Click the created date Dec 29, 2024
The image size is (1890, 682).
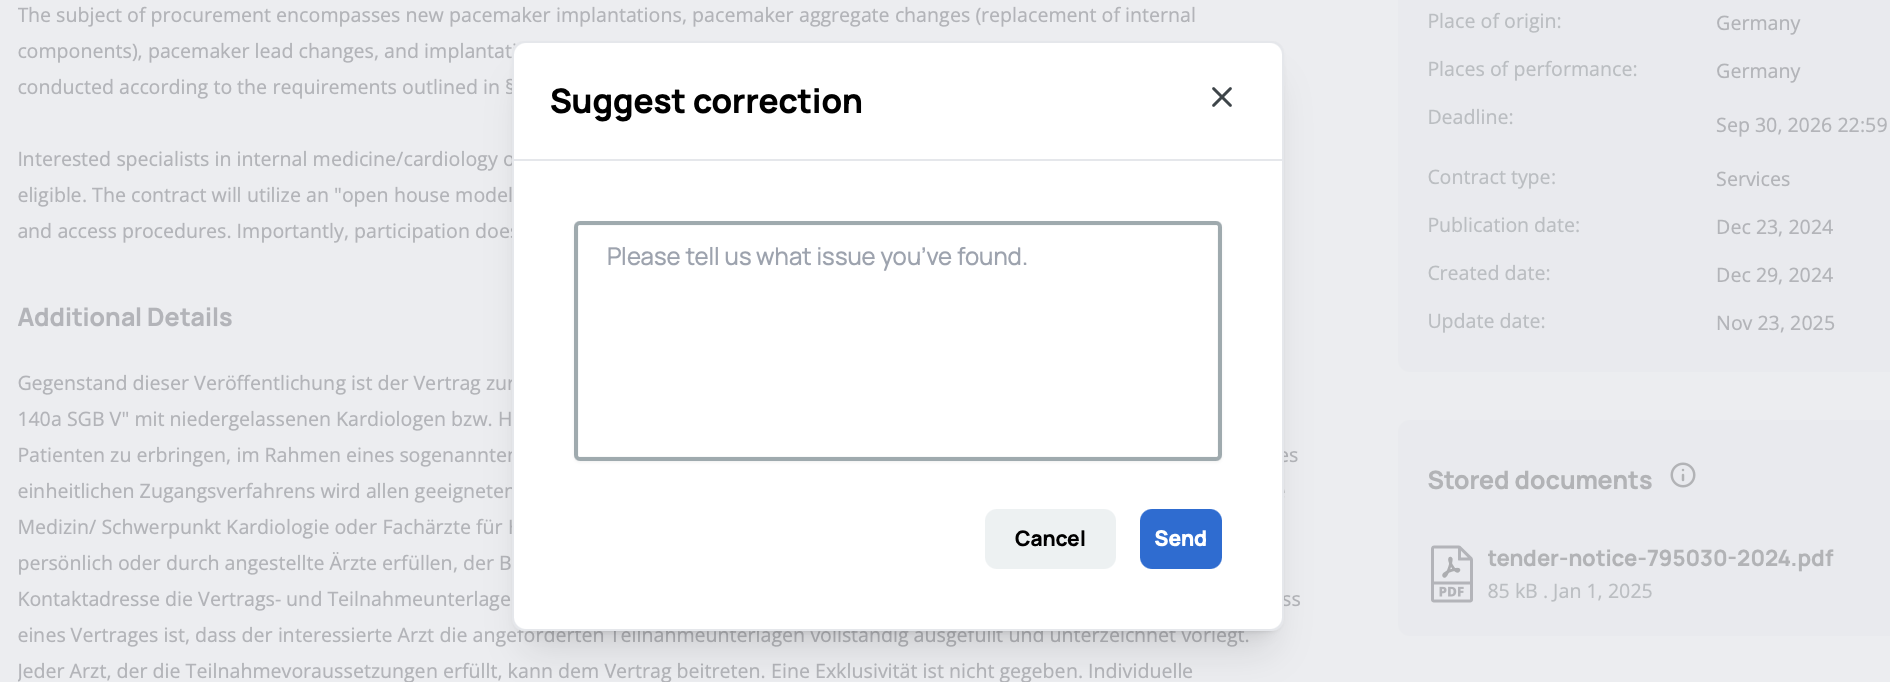point(1774,275)
